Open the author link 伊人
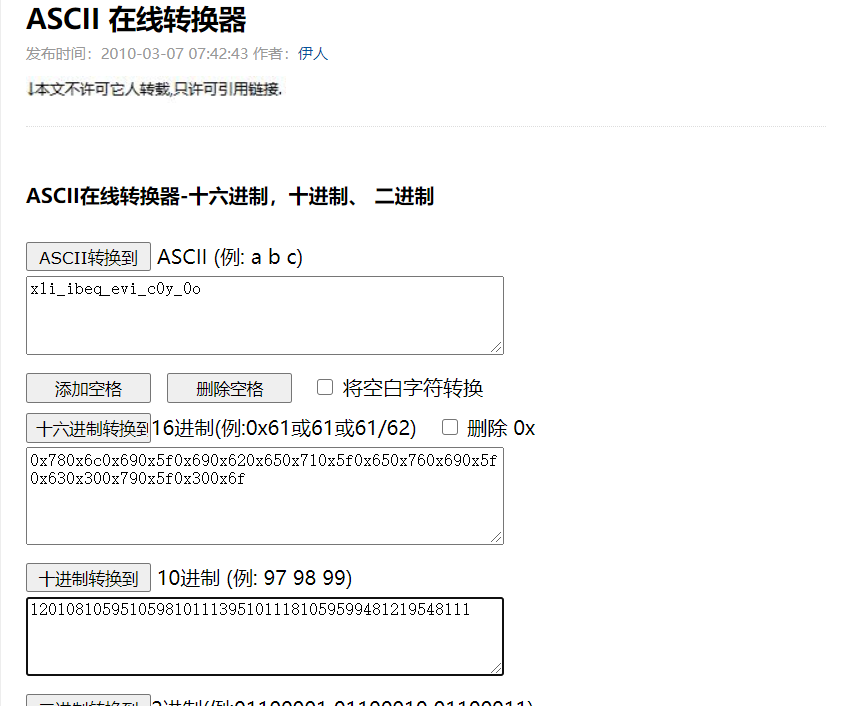The image size is (845, 706). coord(313,55)
